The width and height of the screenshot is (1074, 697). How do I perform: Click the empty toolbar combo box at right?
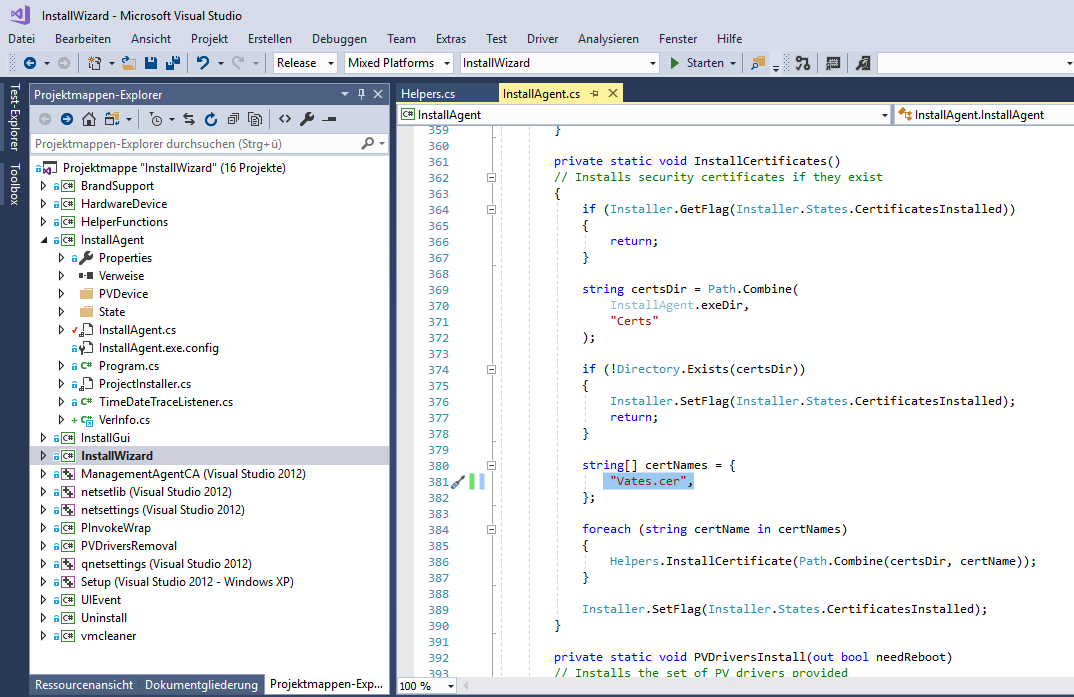pos(975,63)
